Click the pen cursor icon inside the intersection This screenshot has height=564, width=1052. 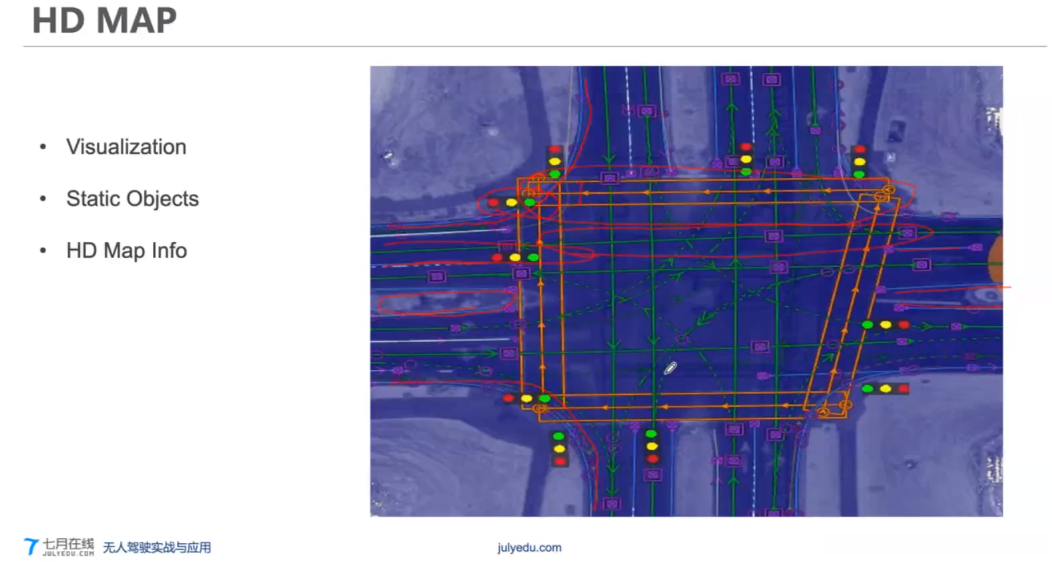point(670,368)
